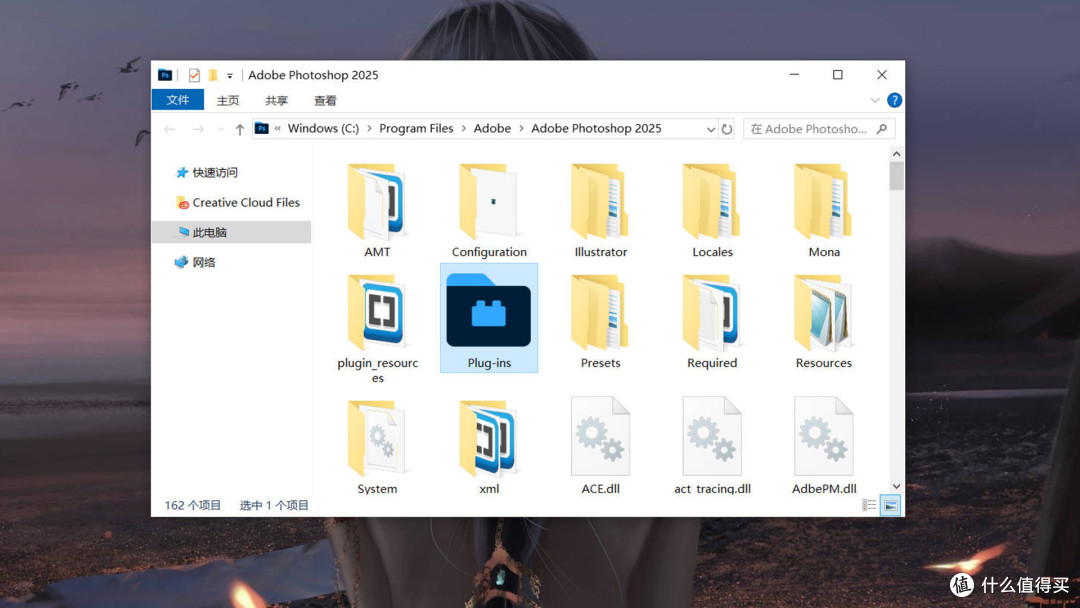1080x608 pixels.
Task: Click the scrollbar up arrow
Action: tap(896, 154)
